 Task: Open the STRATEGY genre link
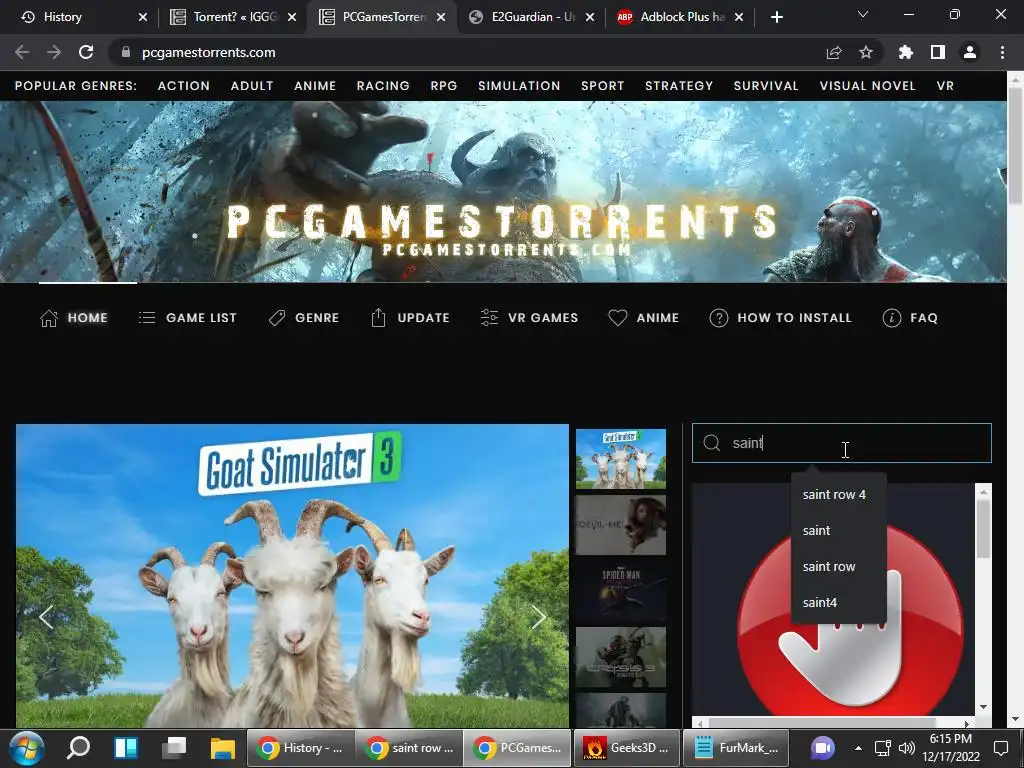point(679,86)
